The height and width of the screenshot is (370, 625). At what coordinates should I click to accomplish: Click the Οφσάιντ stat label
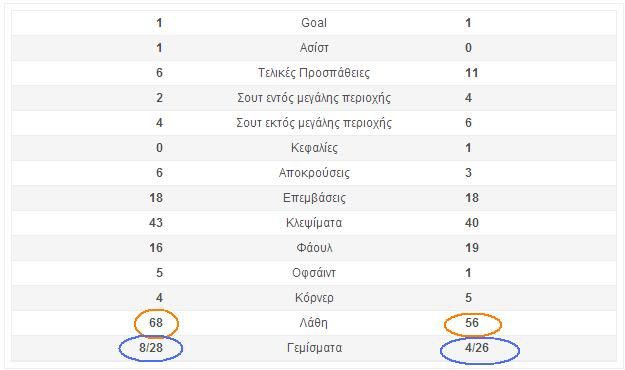click(314, 273)
